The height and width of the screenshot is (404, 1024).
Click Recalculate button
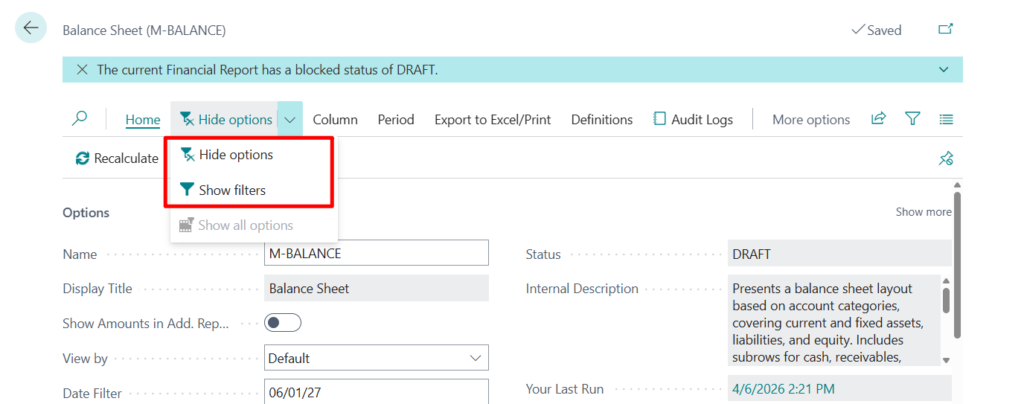tap(117, 158)
